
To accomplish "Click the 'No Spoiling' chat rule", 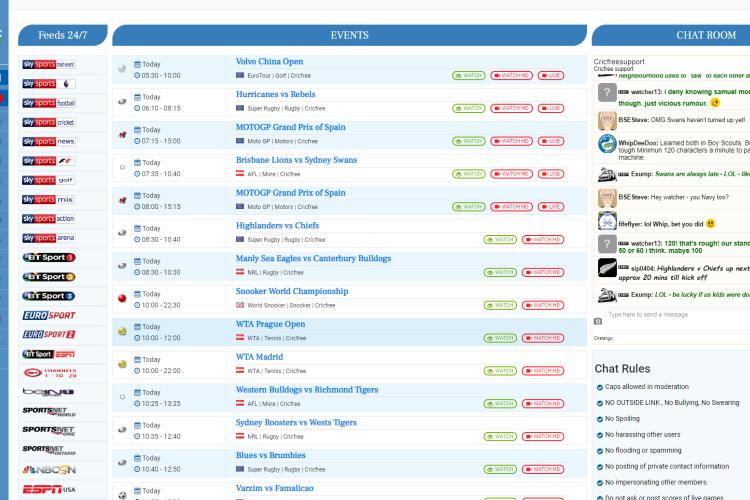I will tap(622, 419).
